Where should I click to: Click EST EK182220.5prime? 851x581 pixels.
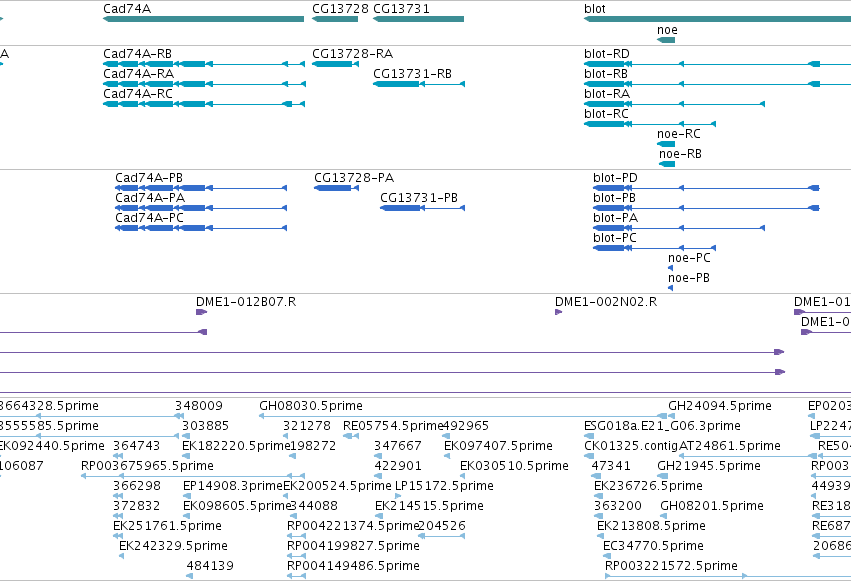[186, 456]
